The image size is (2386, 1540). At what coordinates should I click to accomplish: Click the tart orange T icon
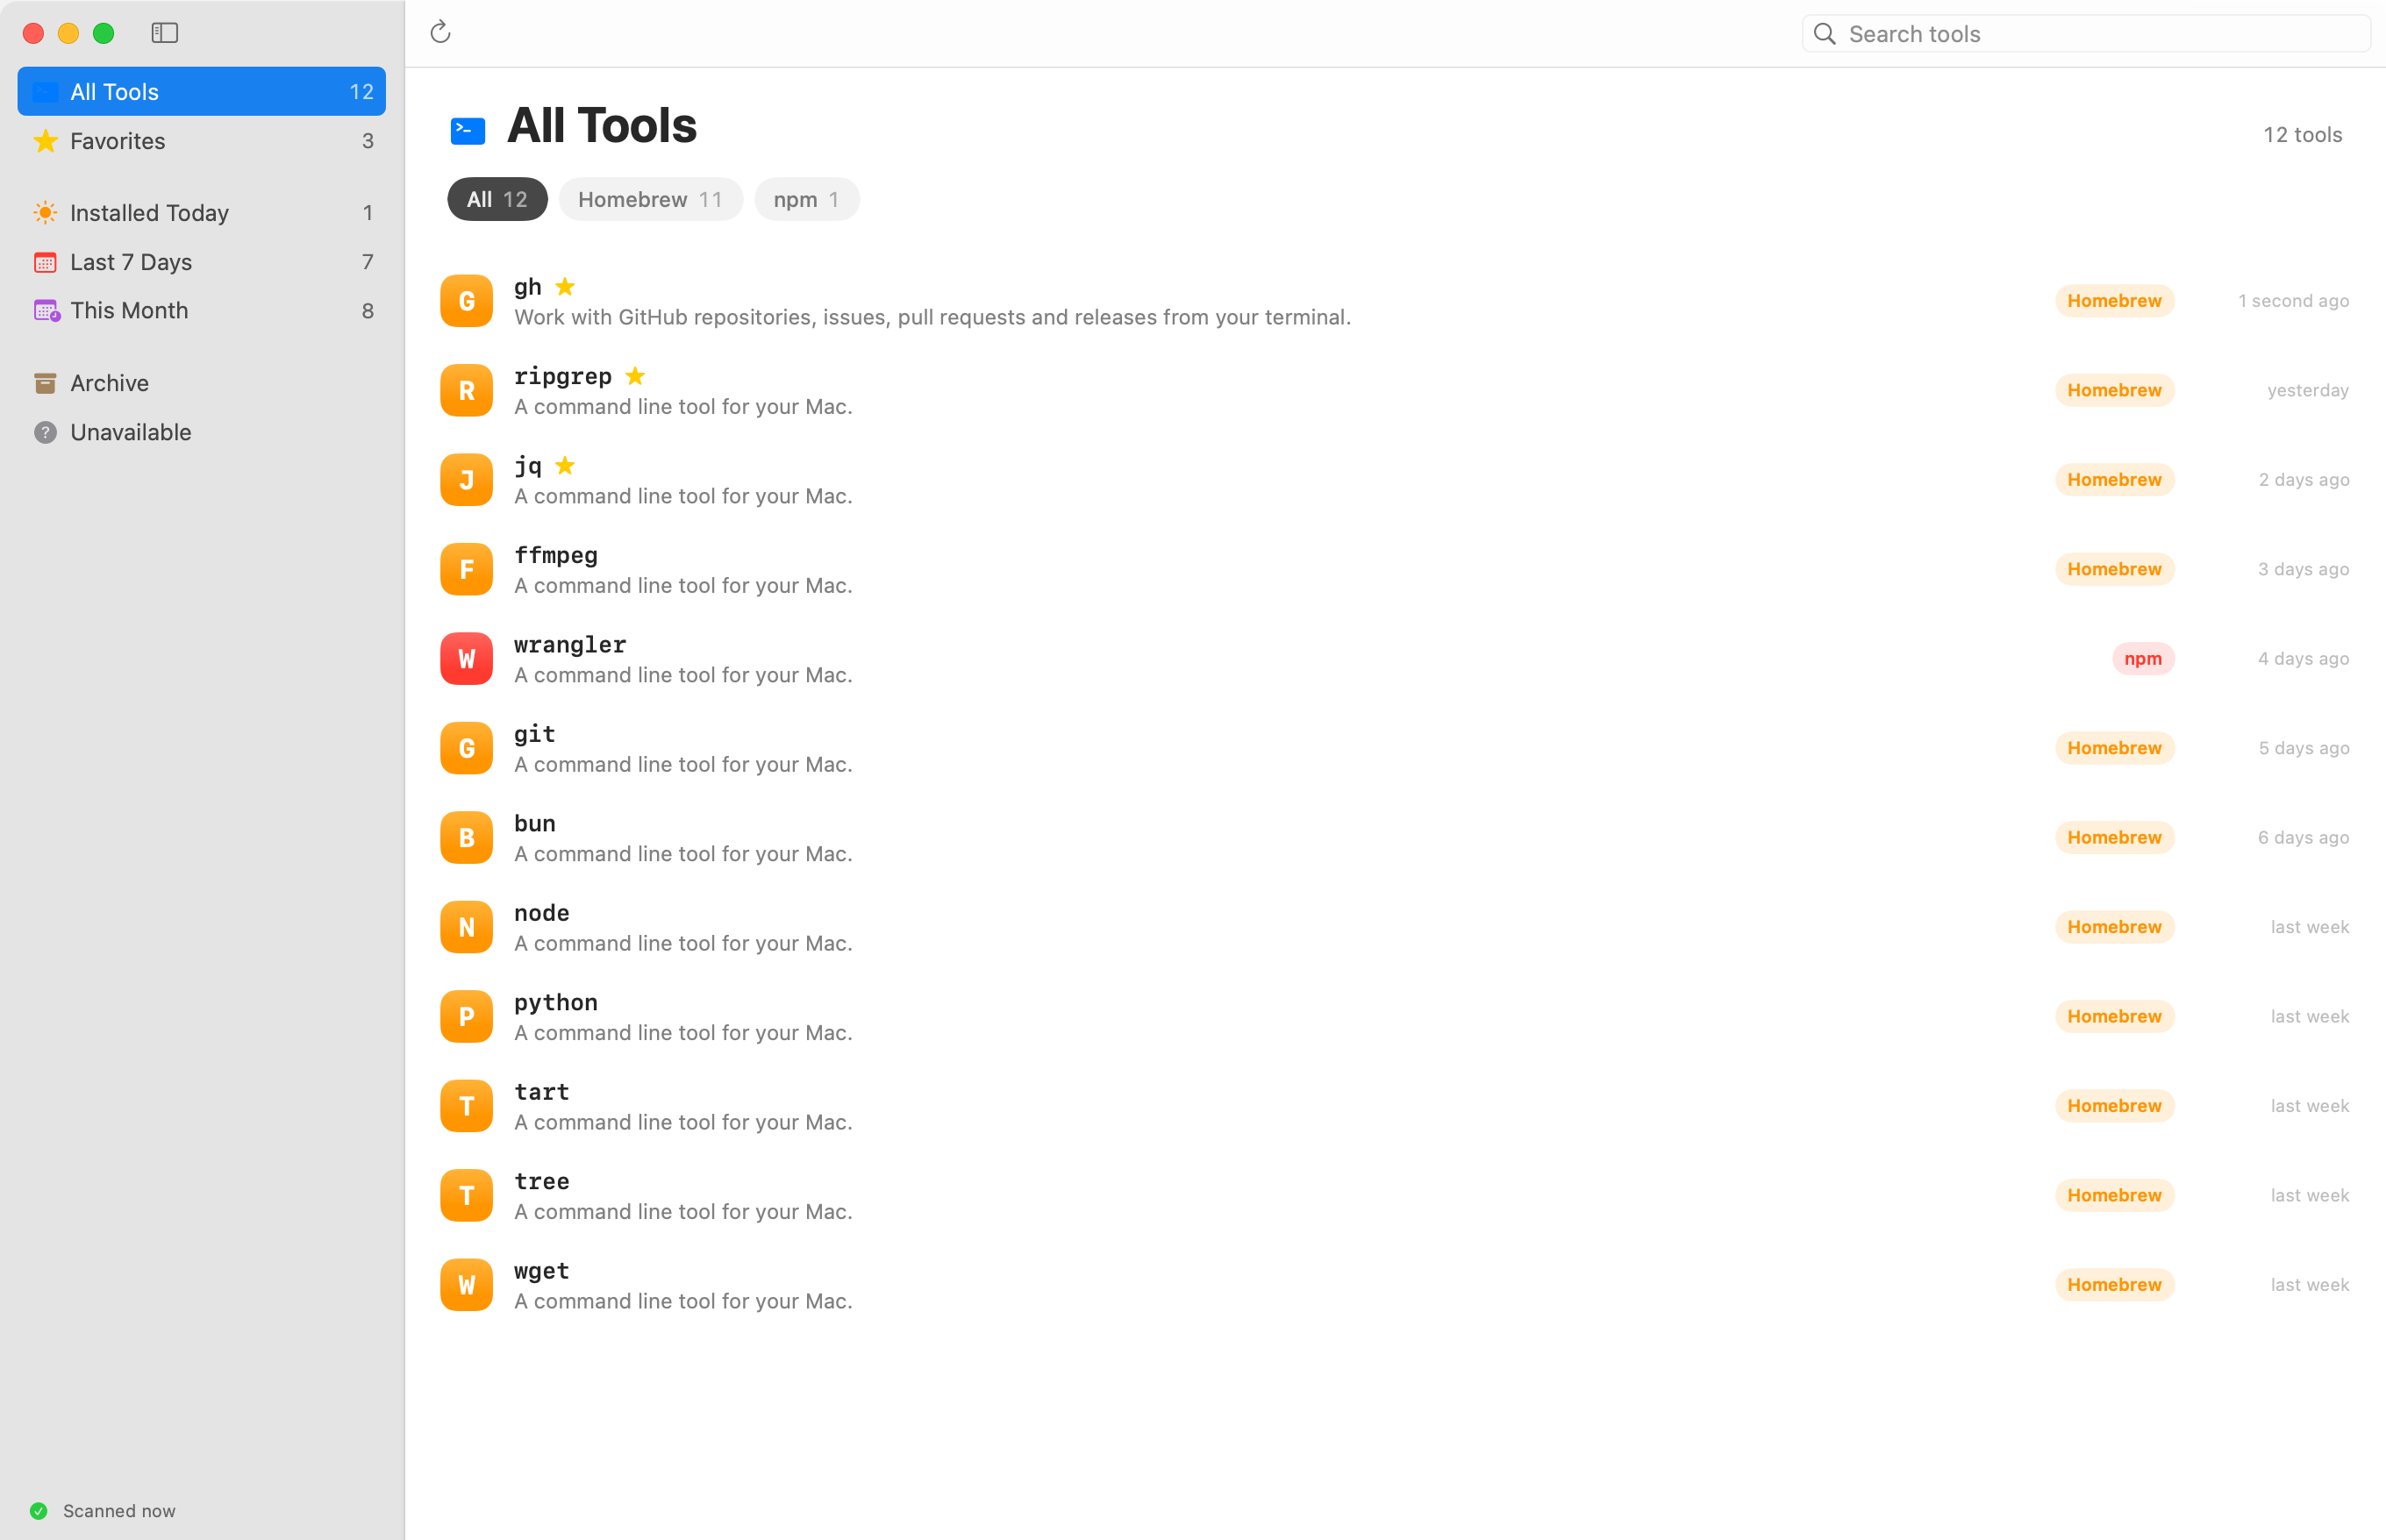pyautogui.click(x=467, y=1106)
